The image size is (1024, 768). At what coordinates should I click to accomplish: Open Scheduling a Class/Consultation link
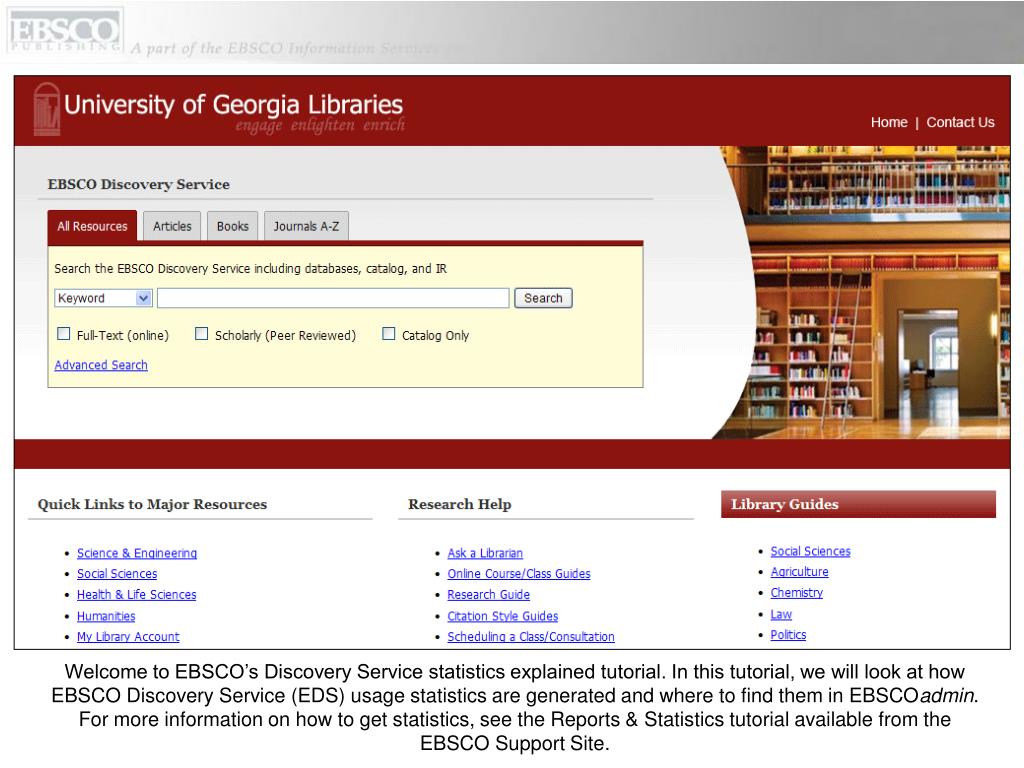click(x=530, y=636)
